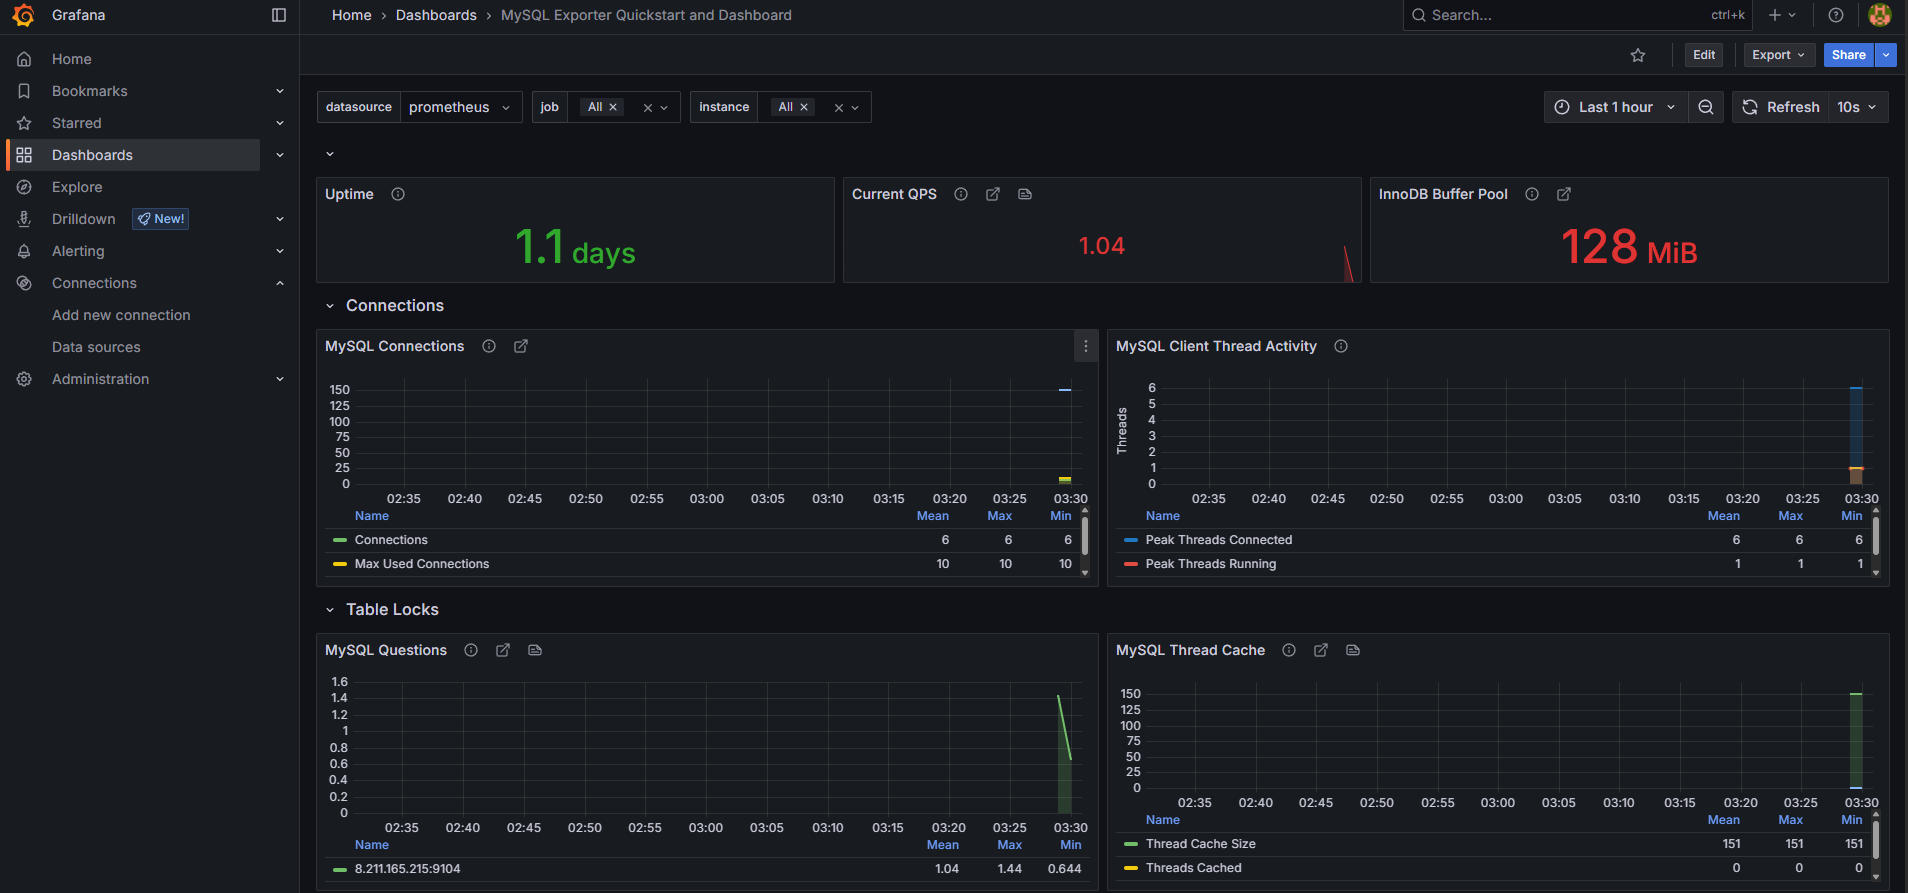Image resolution: width=1908 pixels, height=893 pixels.
Task: Open the 10s refresh interval dropdown
Action: 1858,107
